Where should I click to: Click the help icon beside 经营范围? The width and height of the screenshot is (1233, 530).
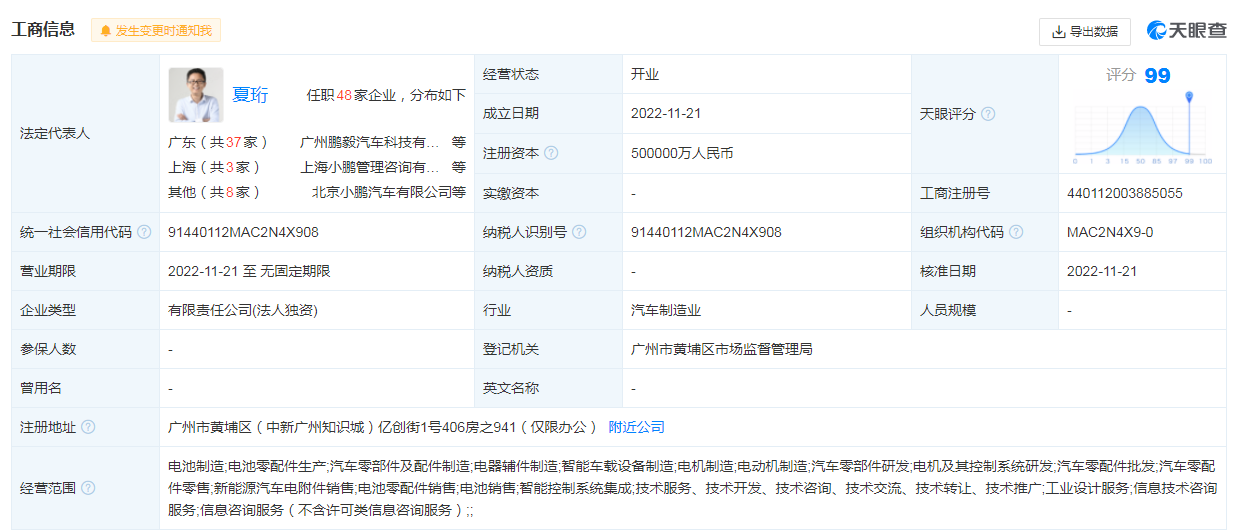pos(88,488)
